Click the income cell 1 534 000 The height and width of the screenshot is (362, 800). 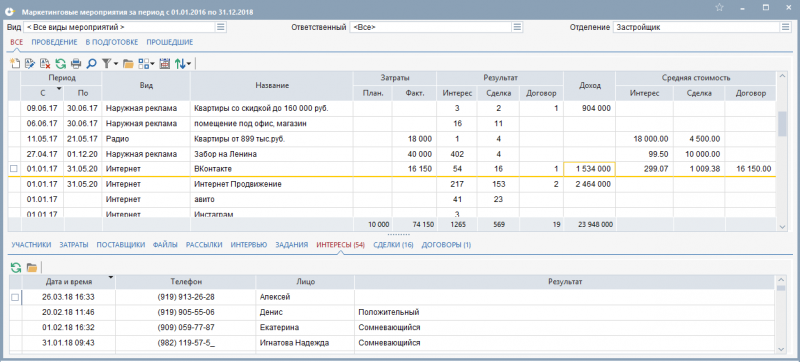click(x=590, y=169)
